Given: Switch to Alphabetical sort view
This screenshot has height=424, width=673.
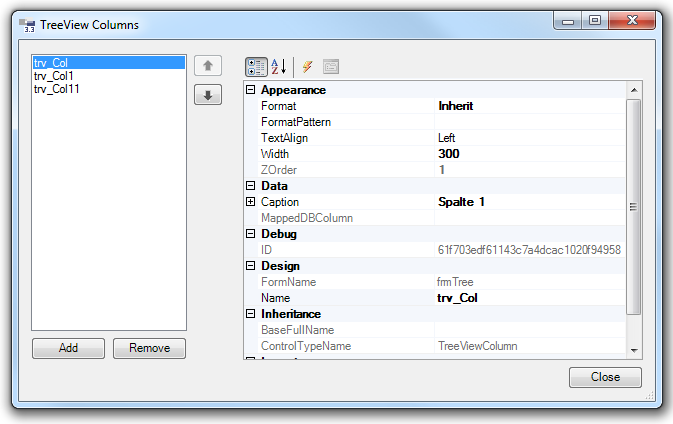Looking at the screenshot, I should coord(278,67).
